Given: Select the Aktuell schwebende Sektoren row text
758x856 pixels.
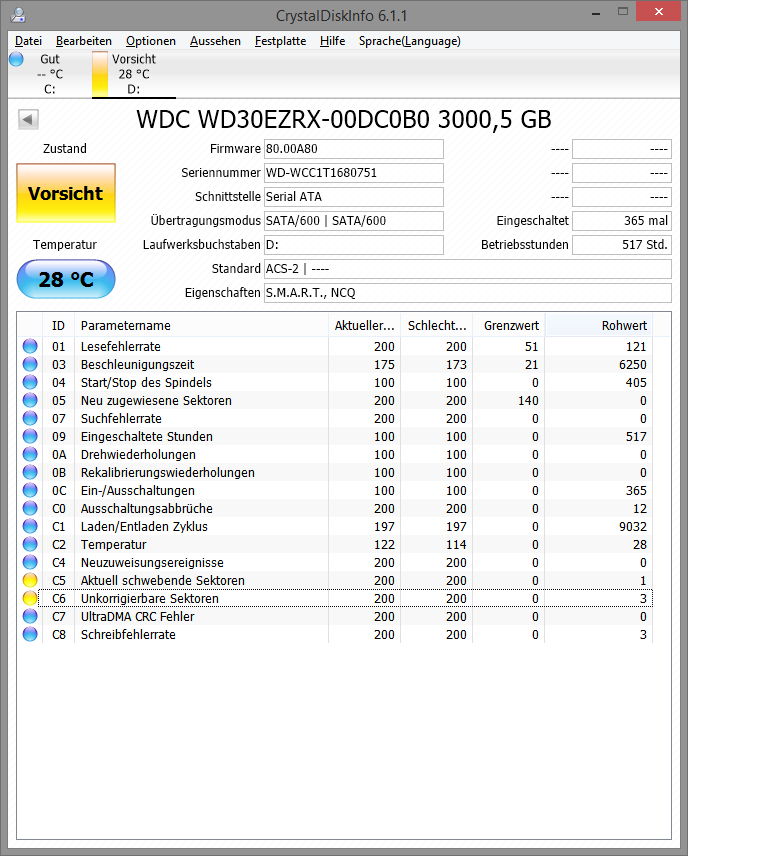Looking at the screenshot, I should [x=163, y=580].
